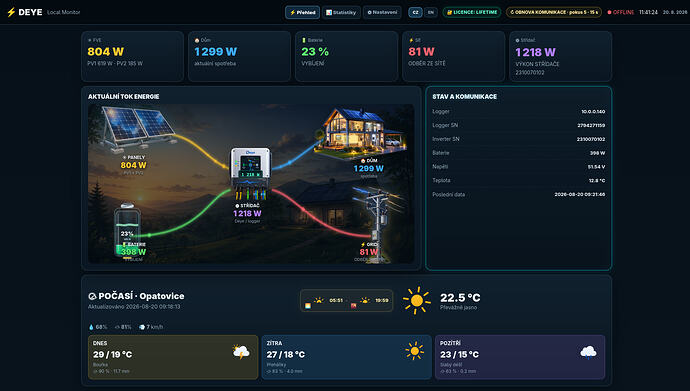Viewport: 690px width, 391px height.
Task: Open the Přehled tab
Action: [x=302, y=12]
